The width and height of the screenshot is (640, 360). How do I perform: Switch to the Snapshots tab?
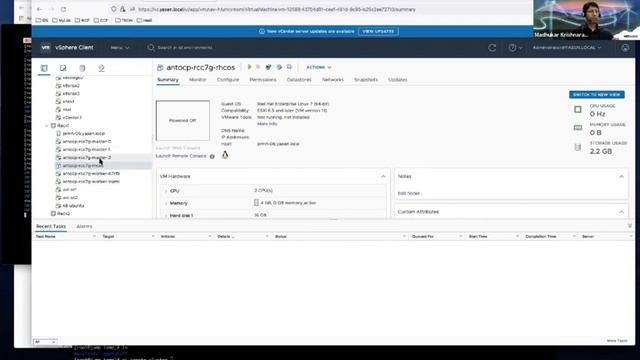pyautogui.click(x=366, y=80)
